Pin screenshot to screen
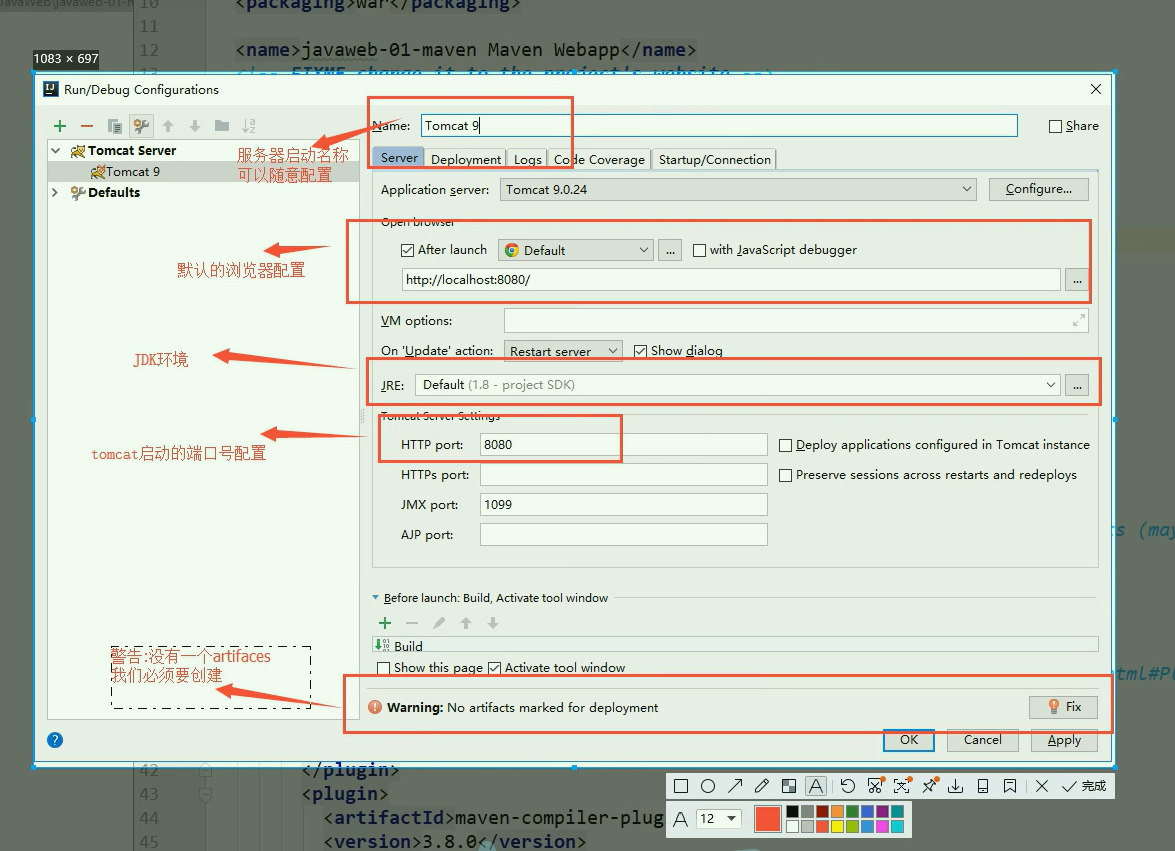This screenshot has height=851, width=1175. 929,786
